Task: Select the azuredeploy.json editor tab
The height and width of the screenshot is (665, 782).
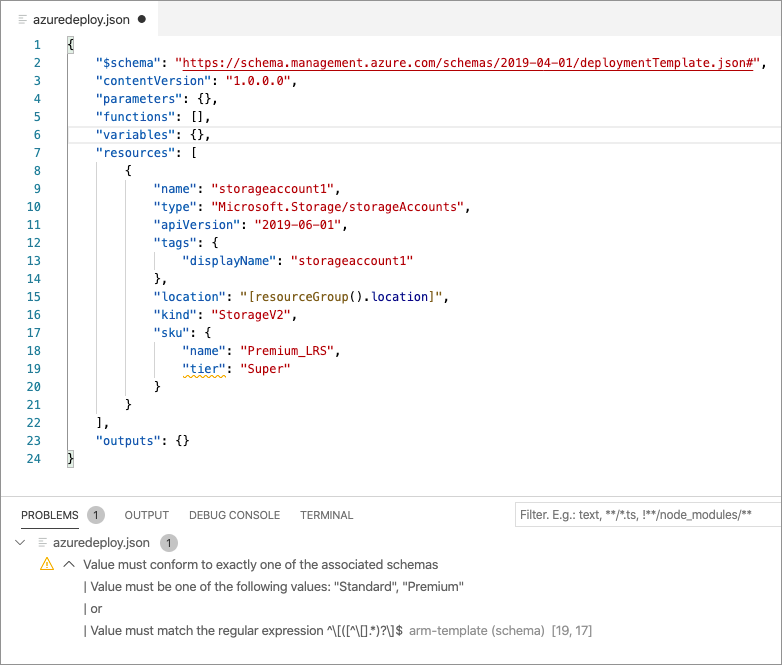Action: click(81, 19)
